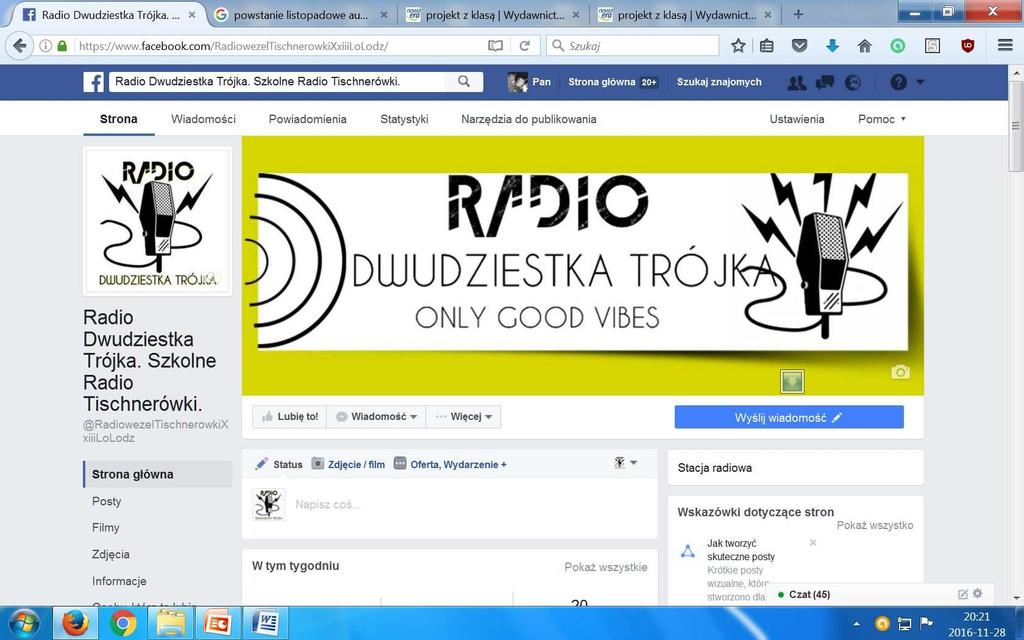Viewport: 1024px width, 640px height.
Task: Open Narzędzia do publikowania tab
Action: click(529, 119)
